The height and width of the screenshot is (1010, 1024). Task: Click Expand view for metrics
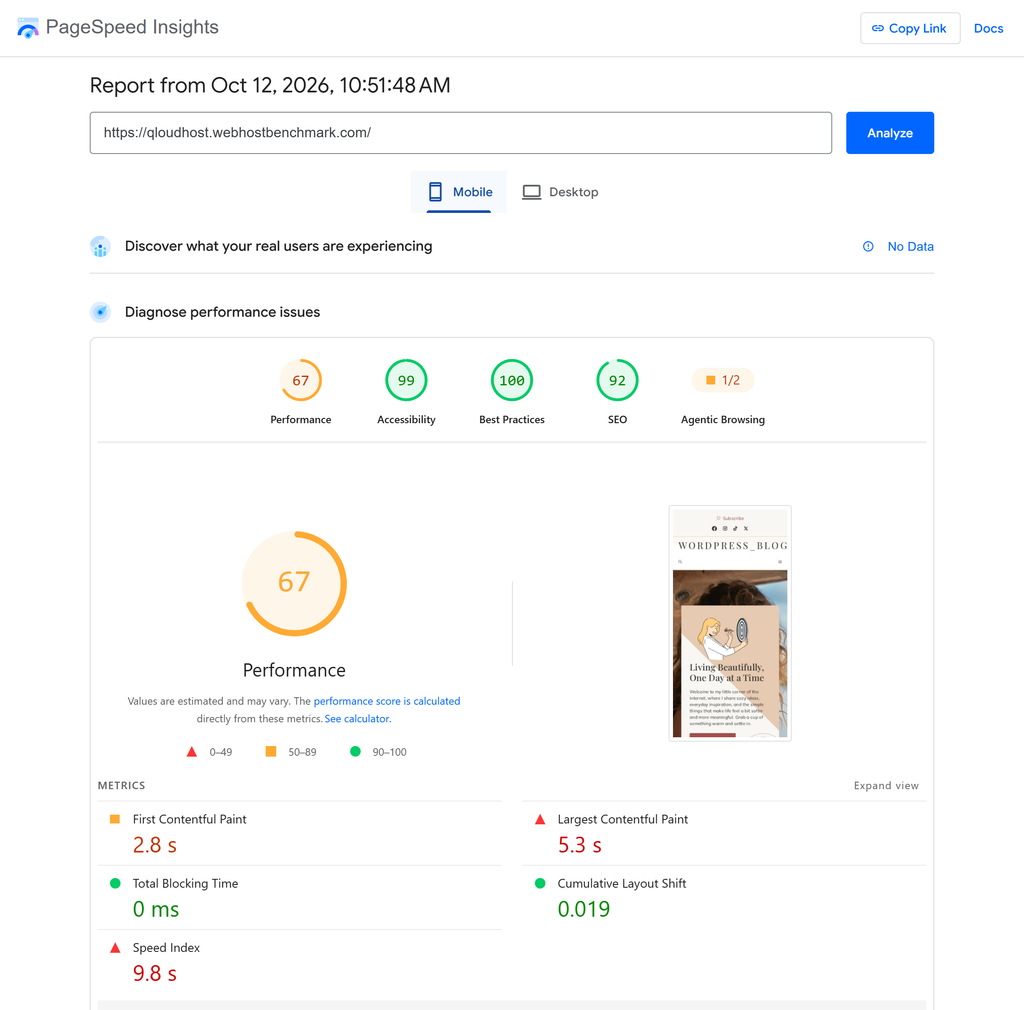886,785
